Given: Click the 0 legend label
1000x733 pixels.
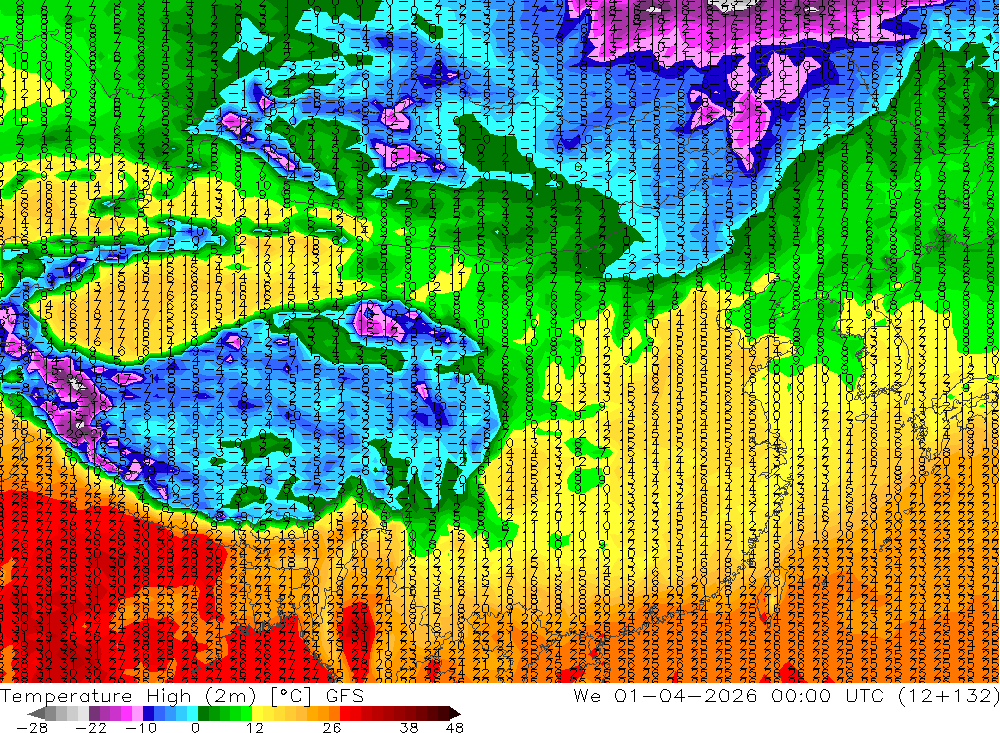Looking at the screenshot, I should [195, 727].
